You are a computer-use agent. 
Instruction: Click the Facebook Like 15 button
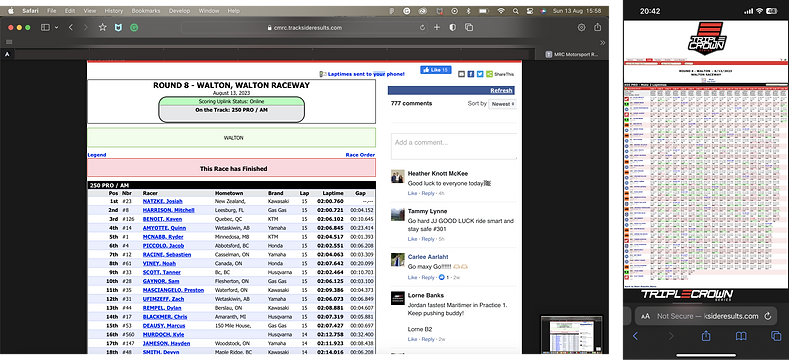436,70
